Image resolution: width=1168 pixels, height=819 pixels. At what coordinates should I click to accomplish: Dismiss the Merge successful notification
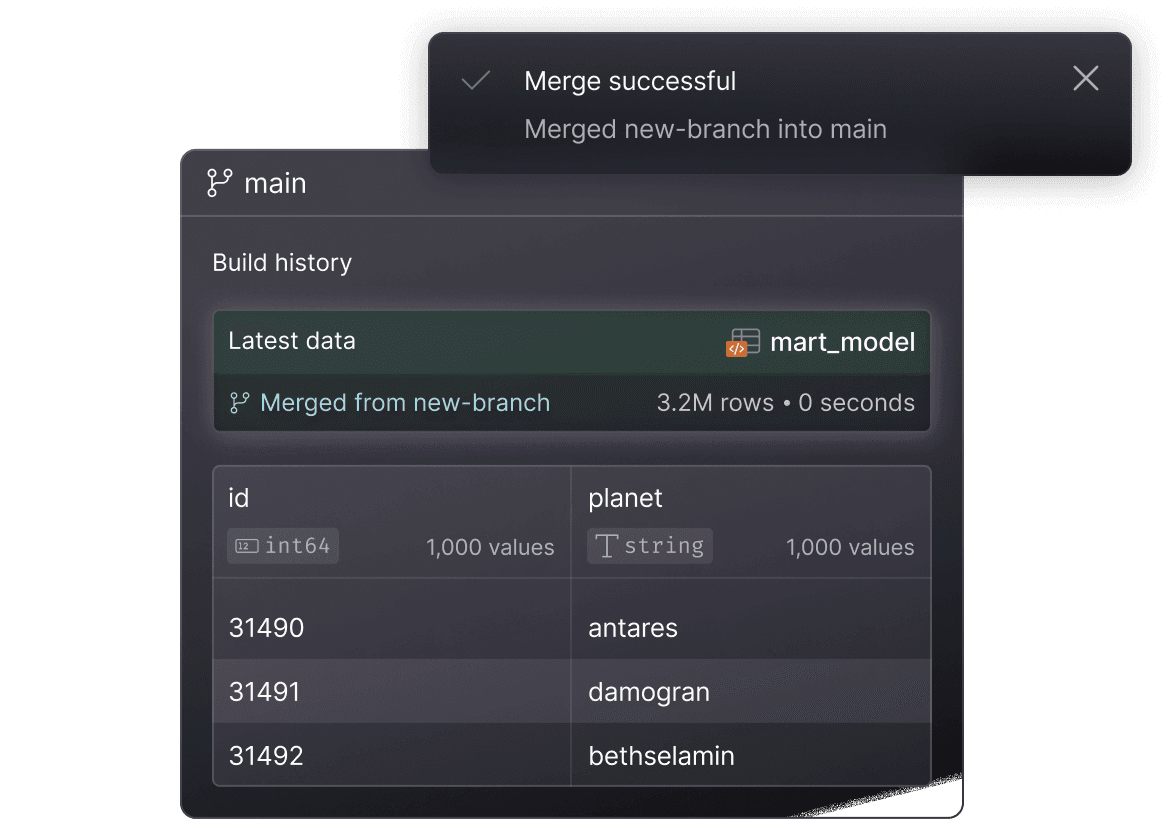coord(1085,79)
